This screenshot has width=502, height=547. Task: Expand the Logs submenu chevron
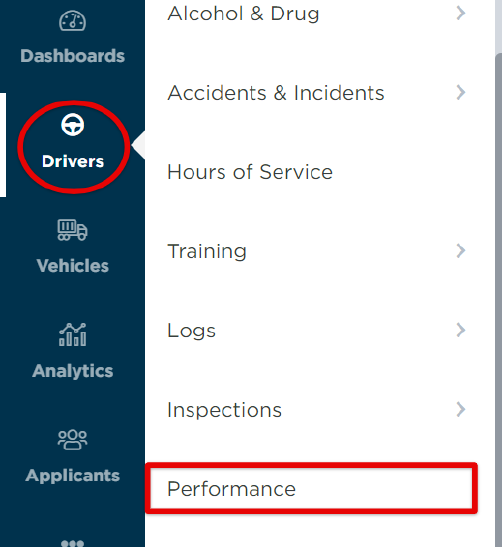pos(461,330)
